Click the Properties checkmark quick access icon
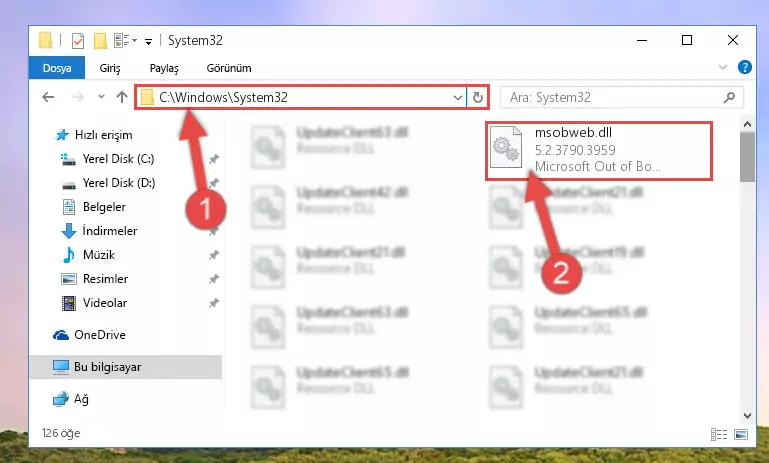 click(x=77, y=41)
